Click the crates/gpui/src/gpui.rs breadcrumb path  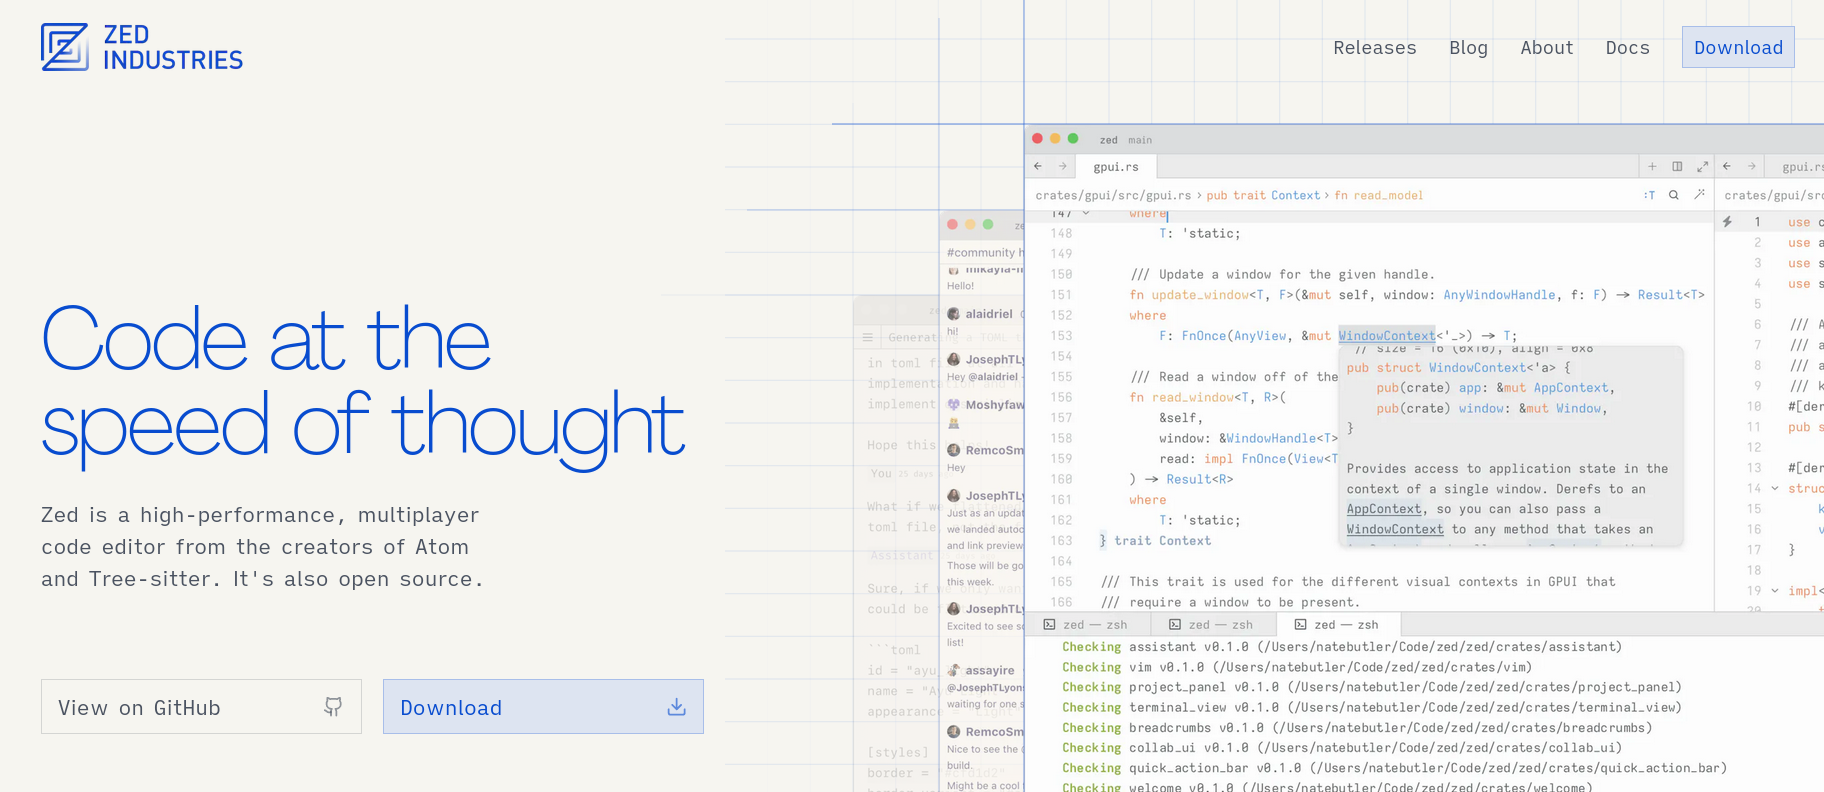pyautogui.click(x=1113, y=195)
